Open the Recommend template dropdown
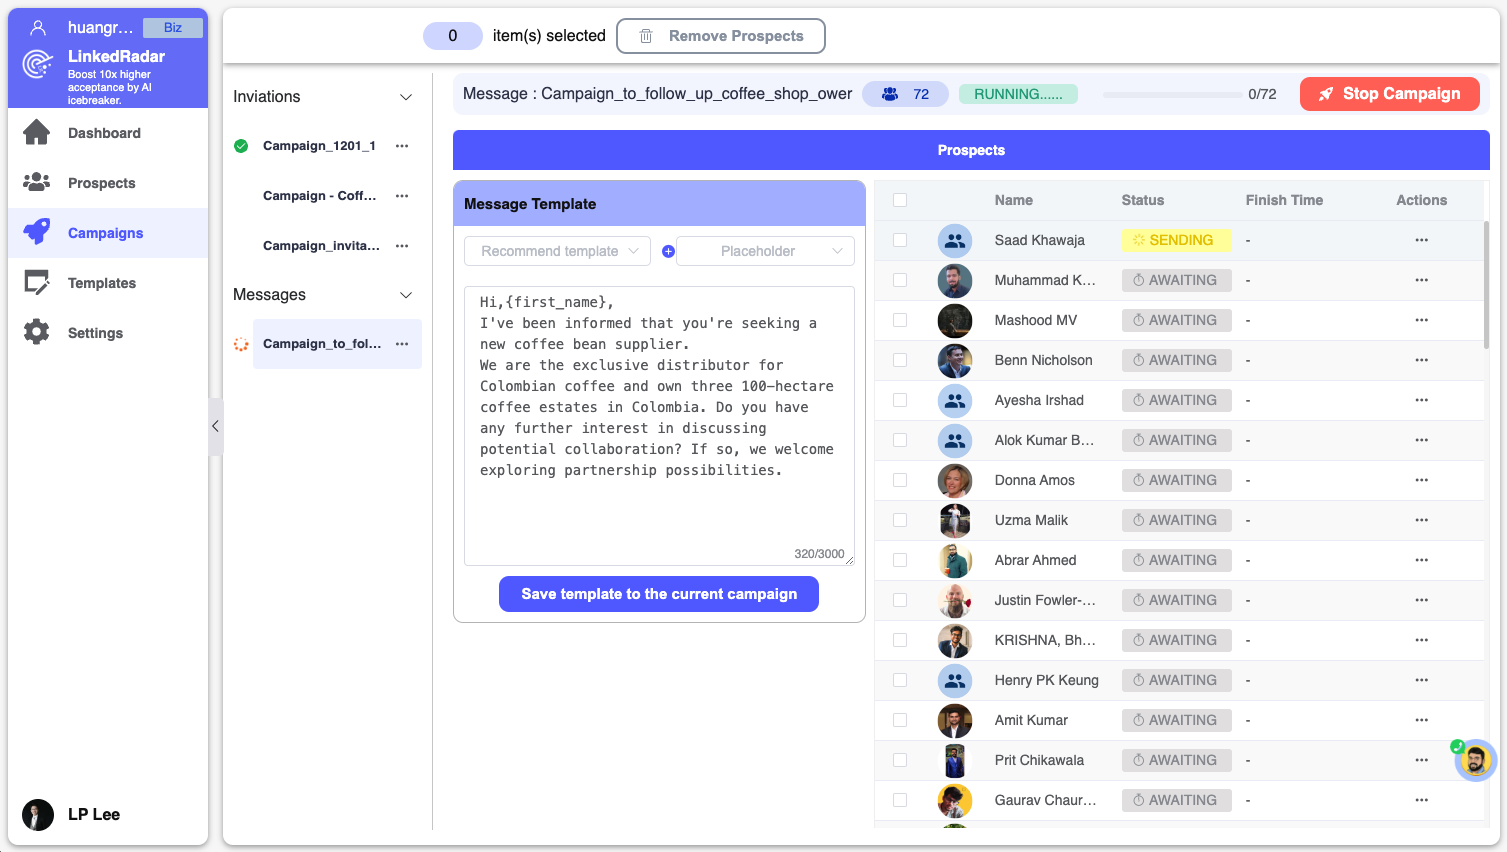This screenshot has height=852, width=1507. click(x=557, y=251)
